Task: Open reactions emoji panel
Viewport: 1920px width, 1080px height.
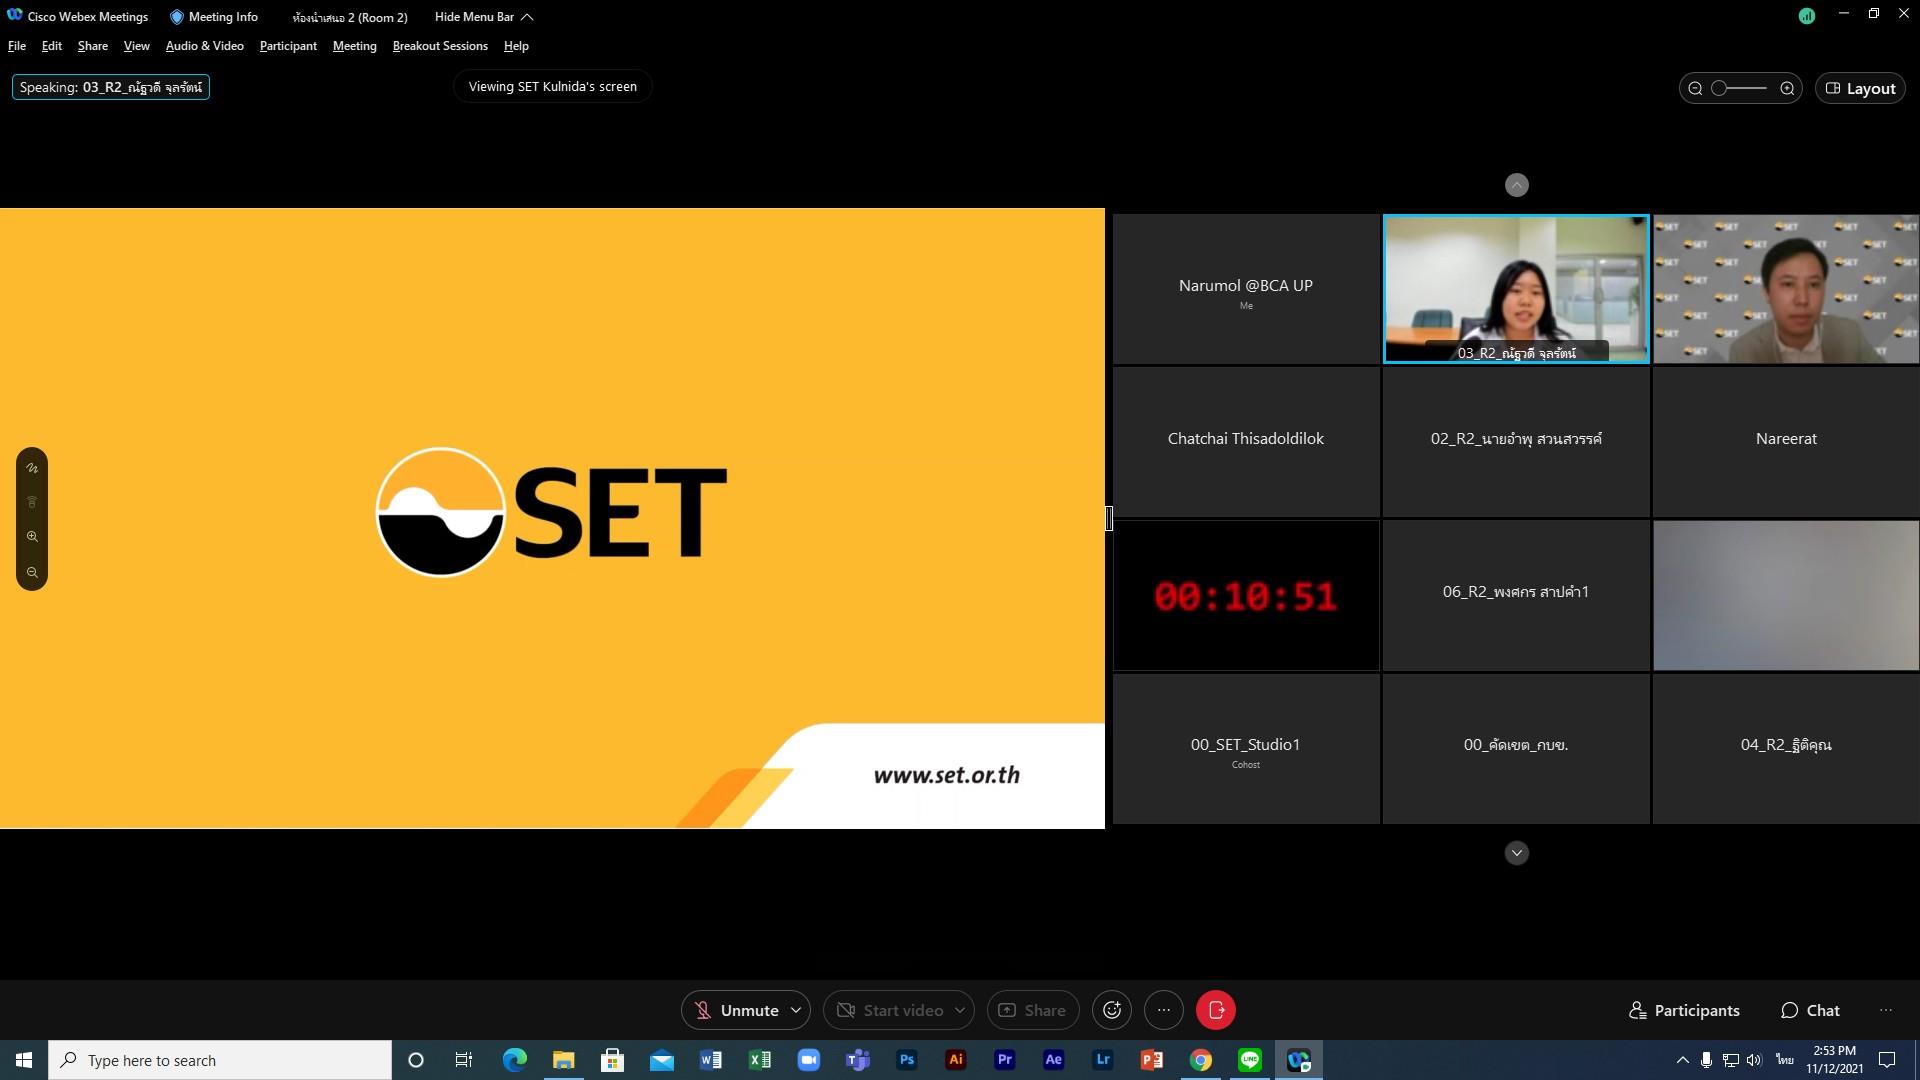Action: (1112, 1010)
